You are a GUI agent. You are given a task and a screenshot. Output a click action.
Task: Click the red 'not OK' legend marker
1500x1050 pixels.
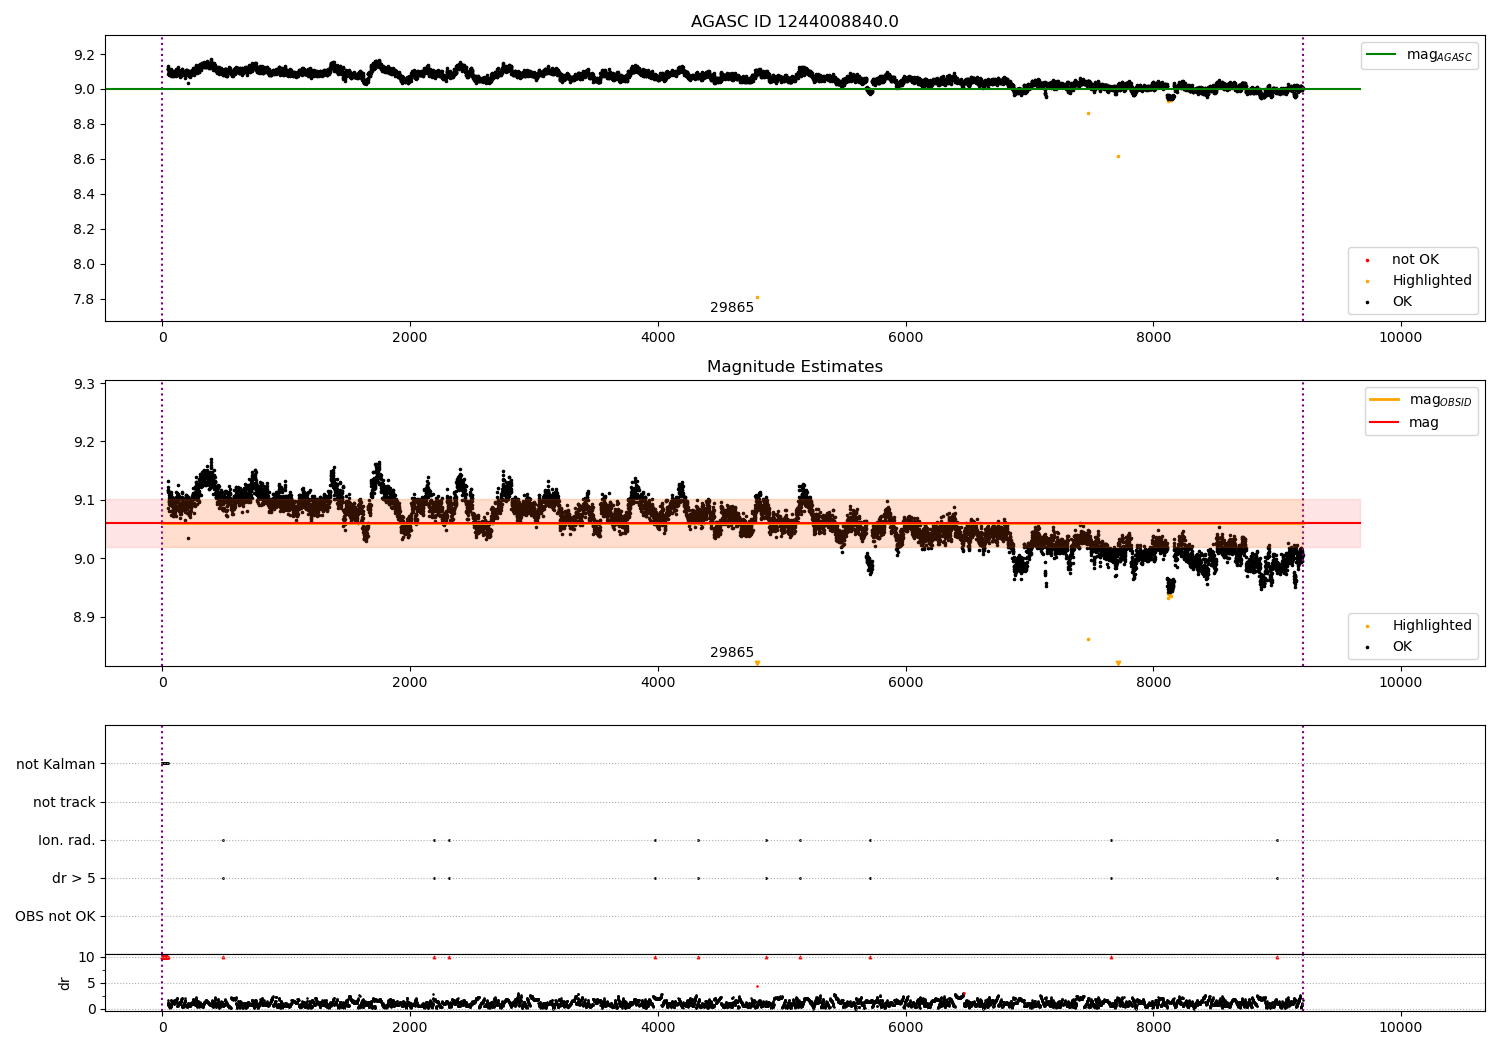(1367, 260)
